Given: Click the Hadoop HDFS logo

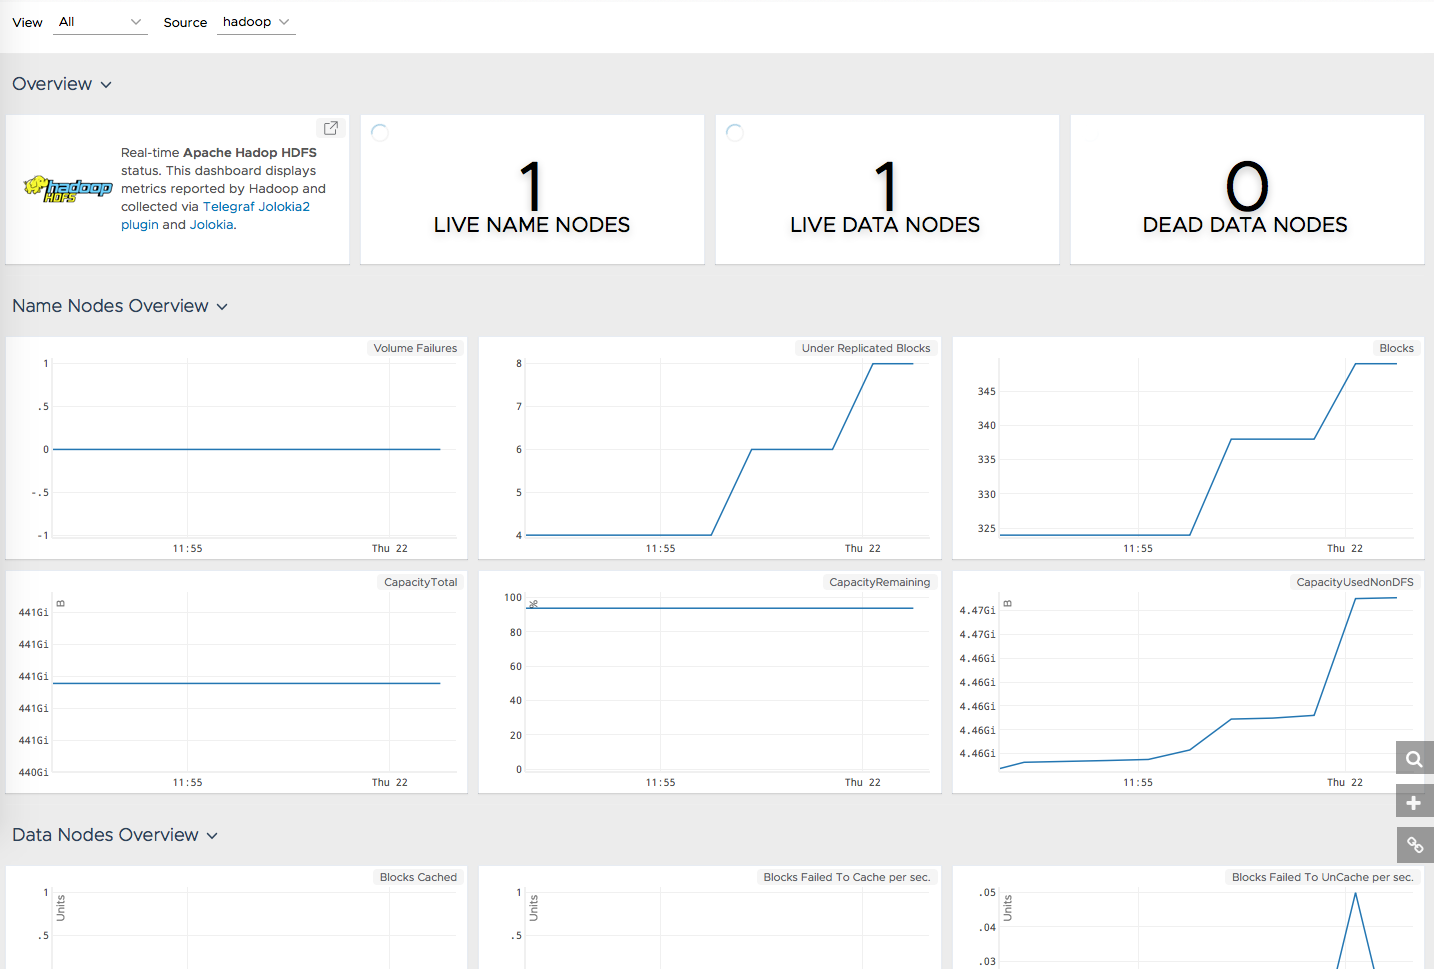Looking at the screenshot, I should point(68,189).
